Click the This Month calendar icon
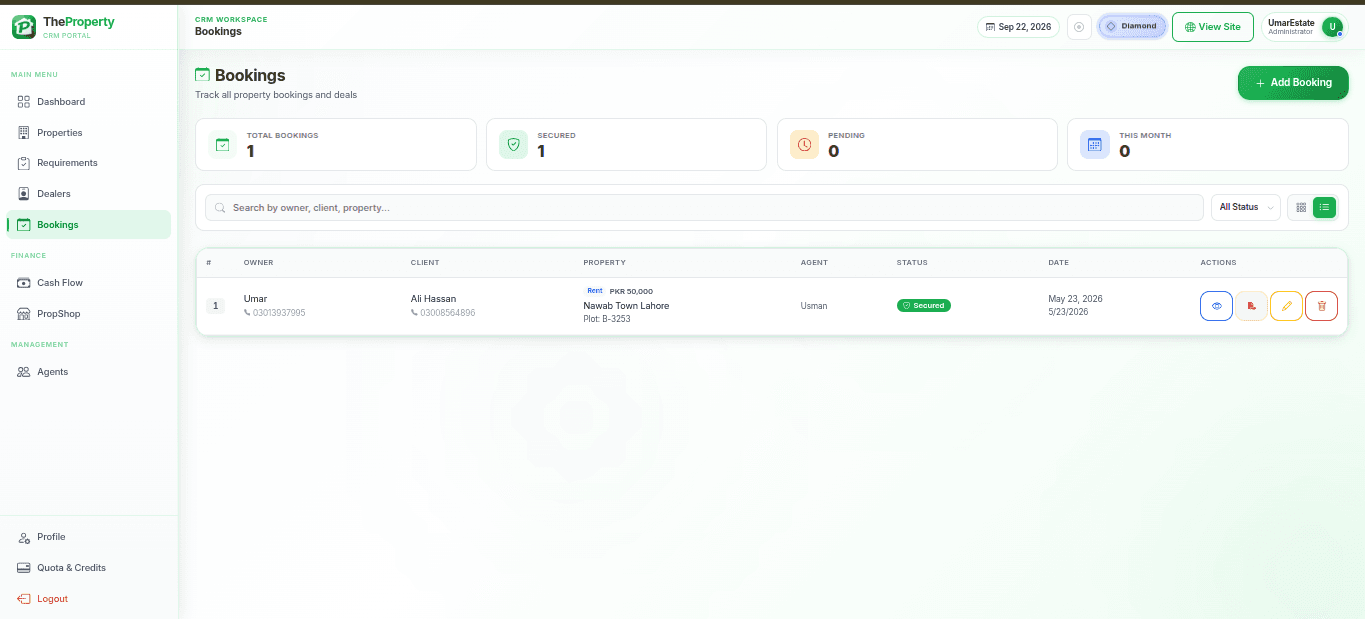Viewport: 1365px width, 619px height. pyautogui.click(x=1095, y=145)
